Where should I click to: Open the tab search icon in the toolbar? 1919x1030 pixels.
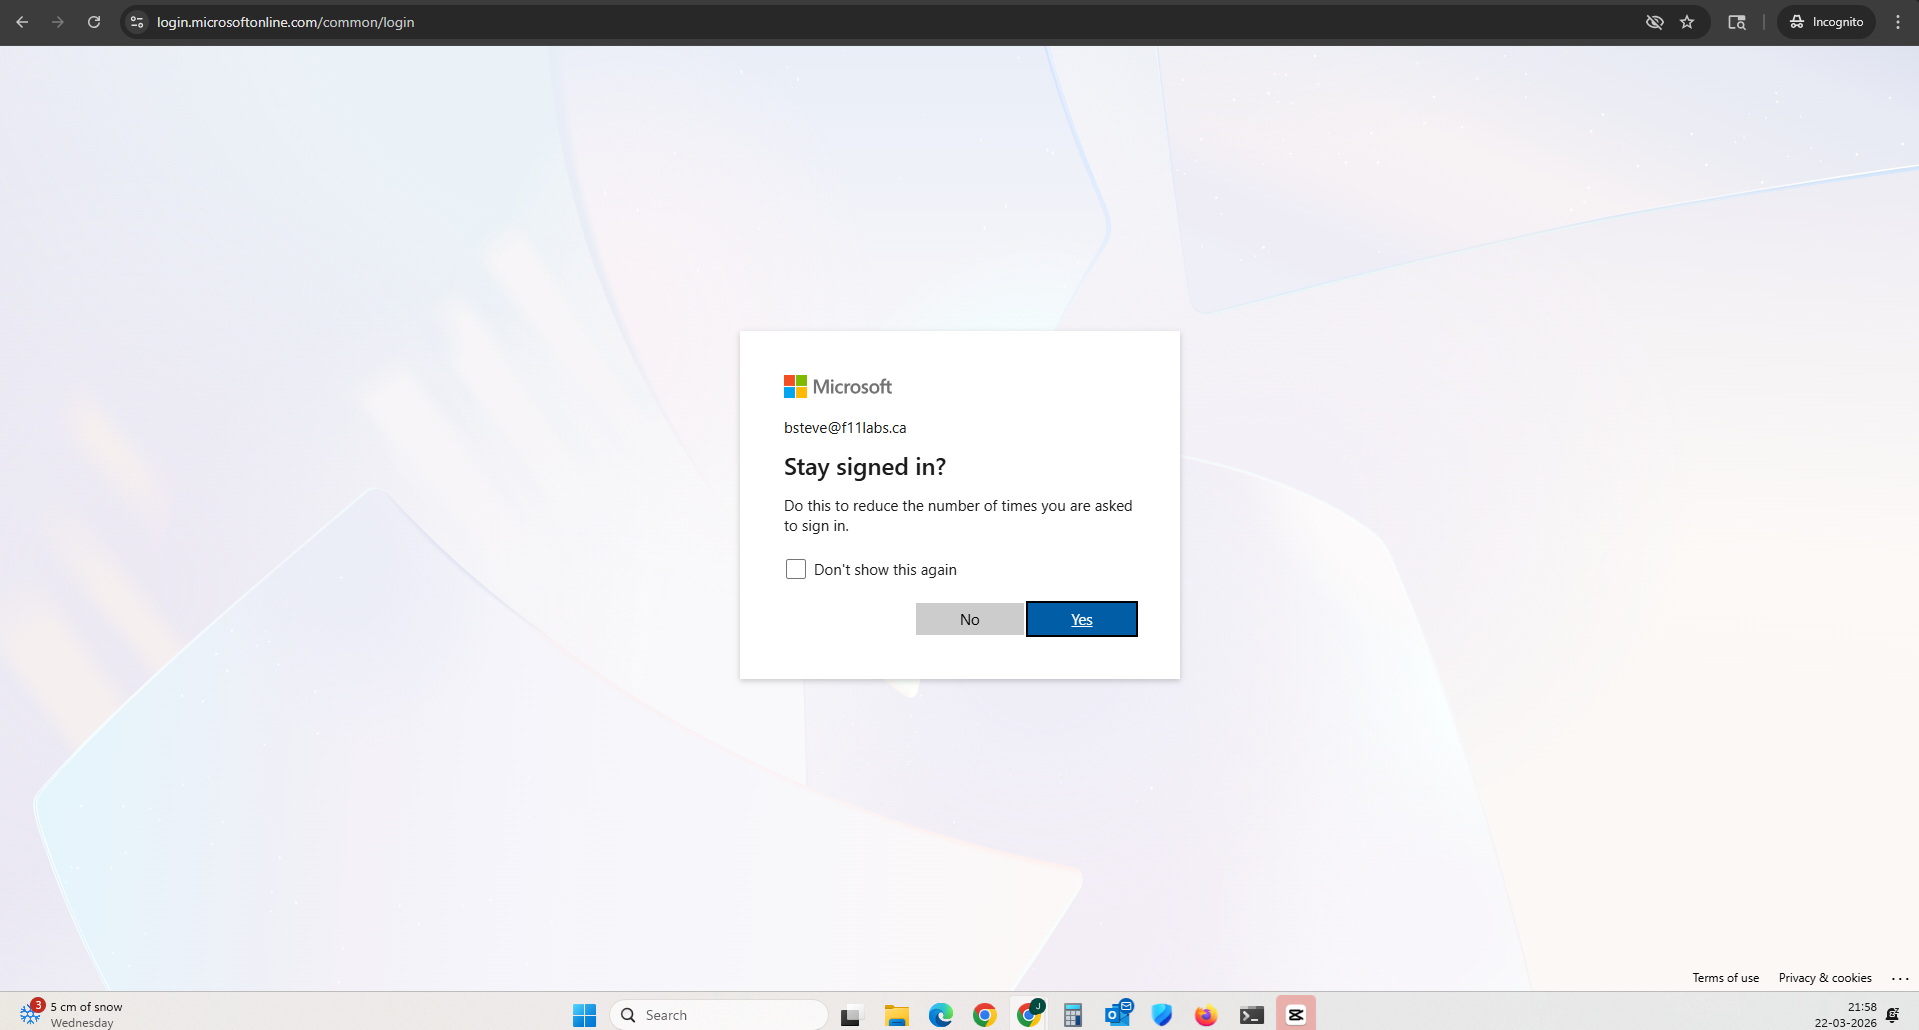coord(1737,22)
